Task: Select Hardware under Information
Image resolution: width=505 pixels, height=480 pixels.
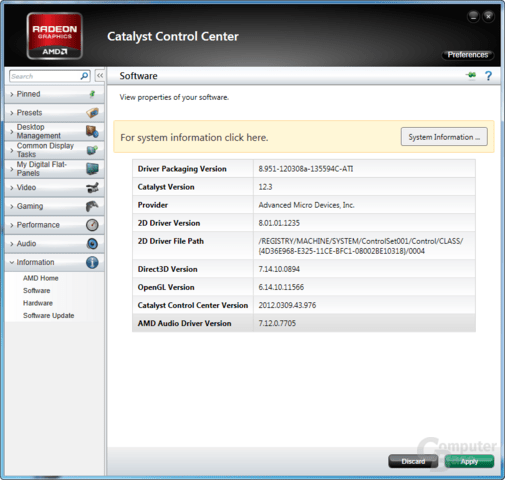Action: [38, 303]
